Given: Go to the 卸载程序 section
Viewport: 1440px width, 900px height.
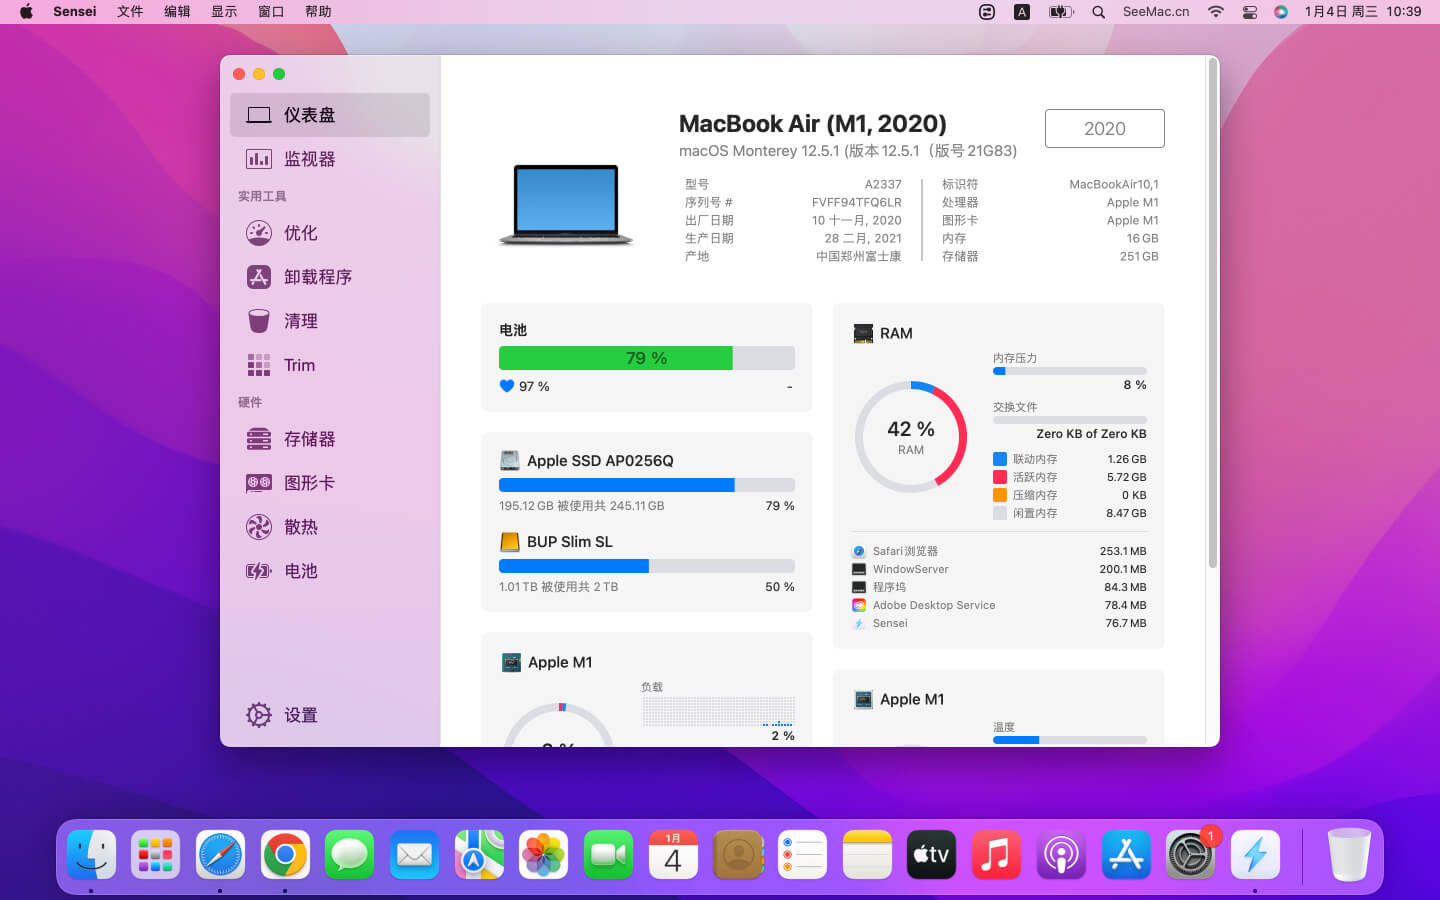Looking at the screenshot, I should click(330, 277).
